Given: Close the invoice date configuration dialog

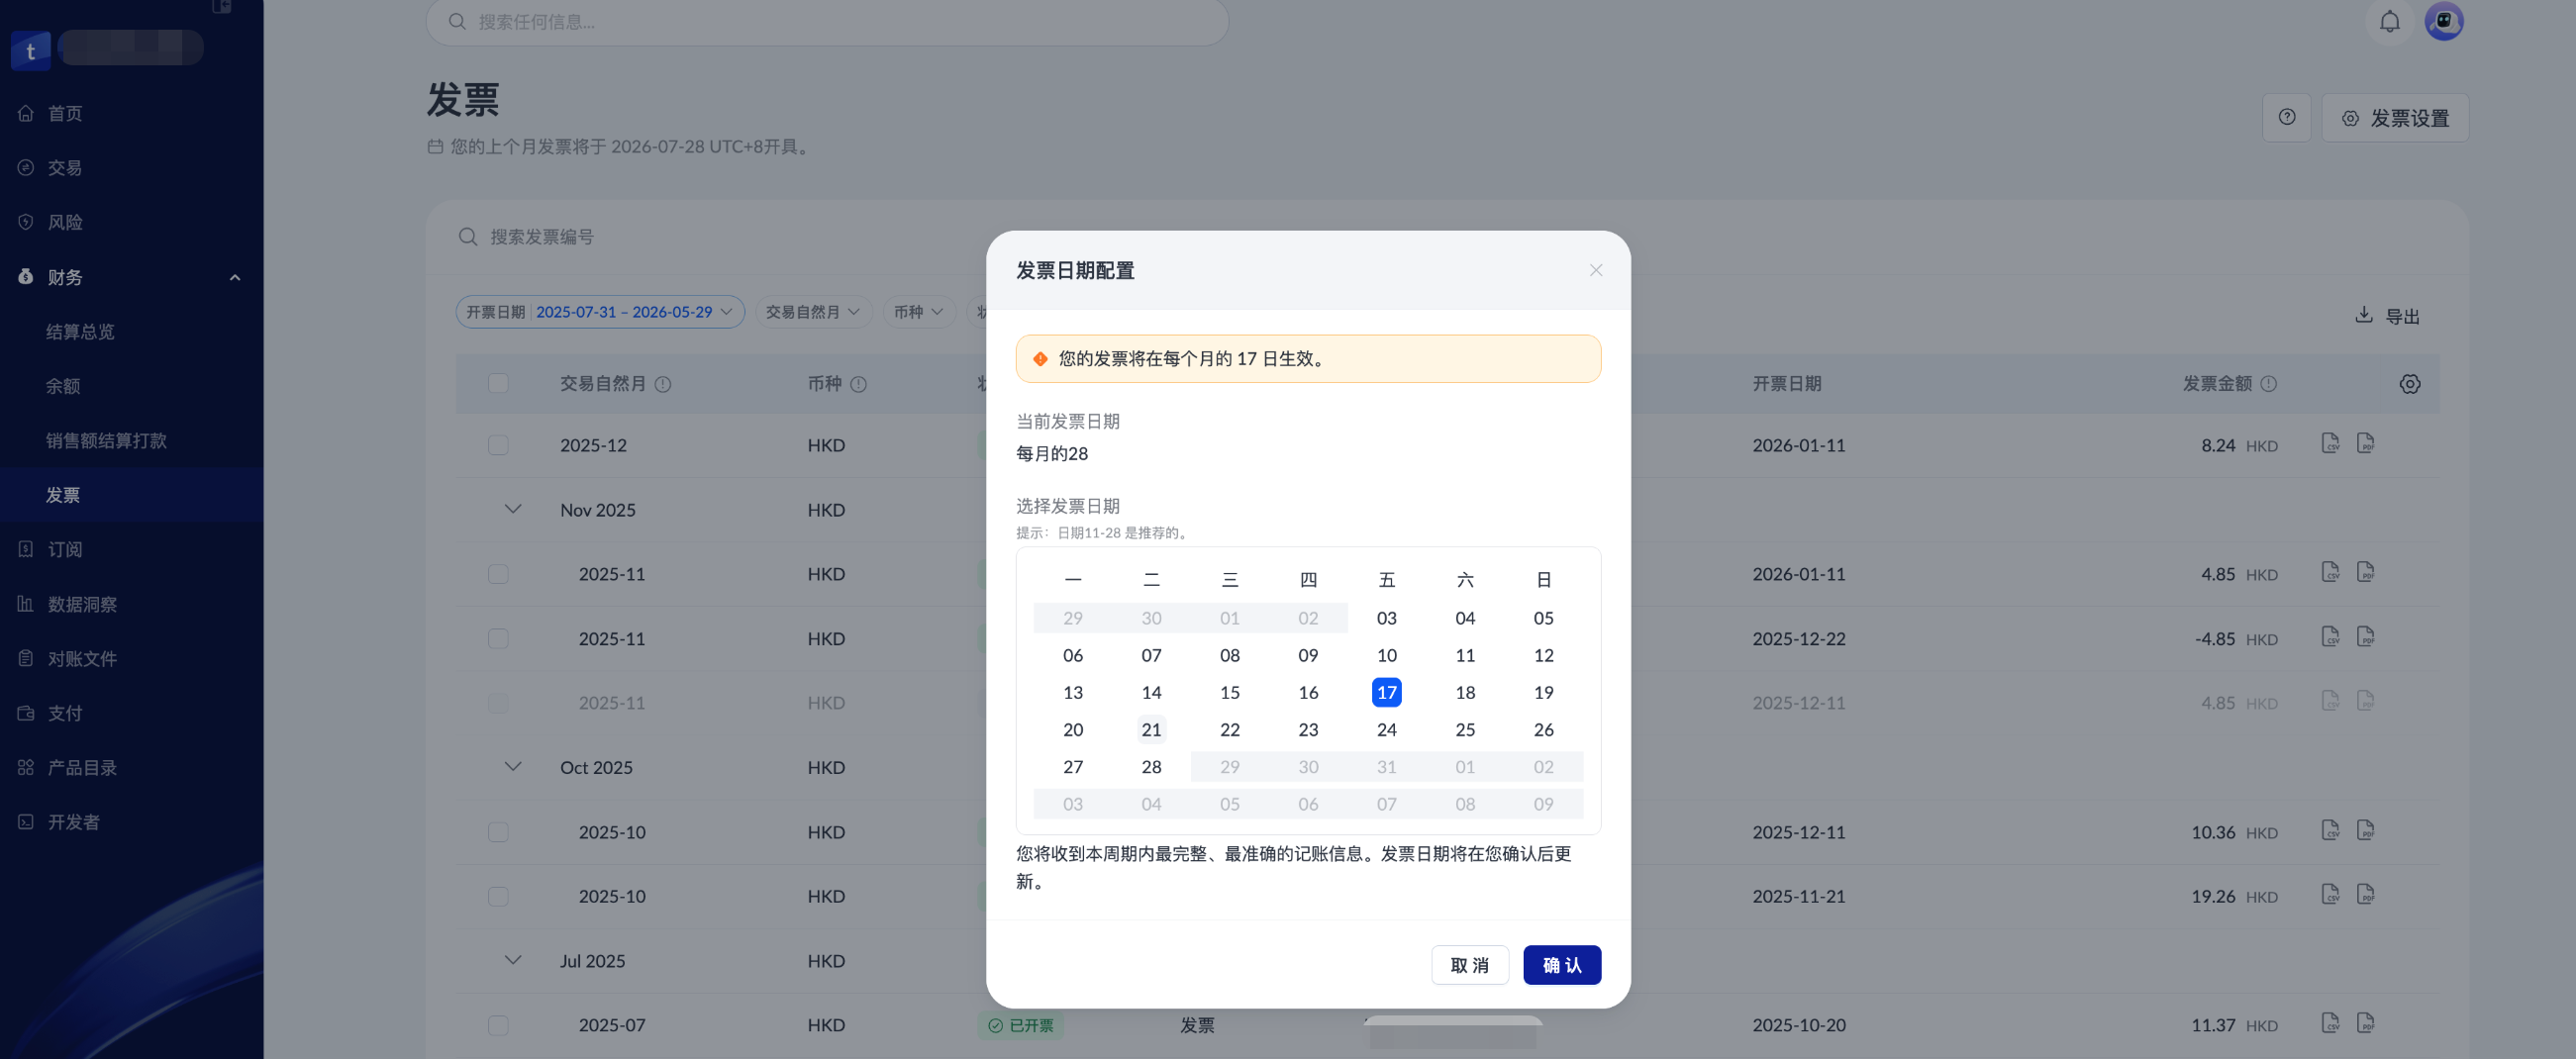Looking at the screenshot, I should 1595,271.
